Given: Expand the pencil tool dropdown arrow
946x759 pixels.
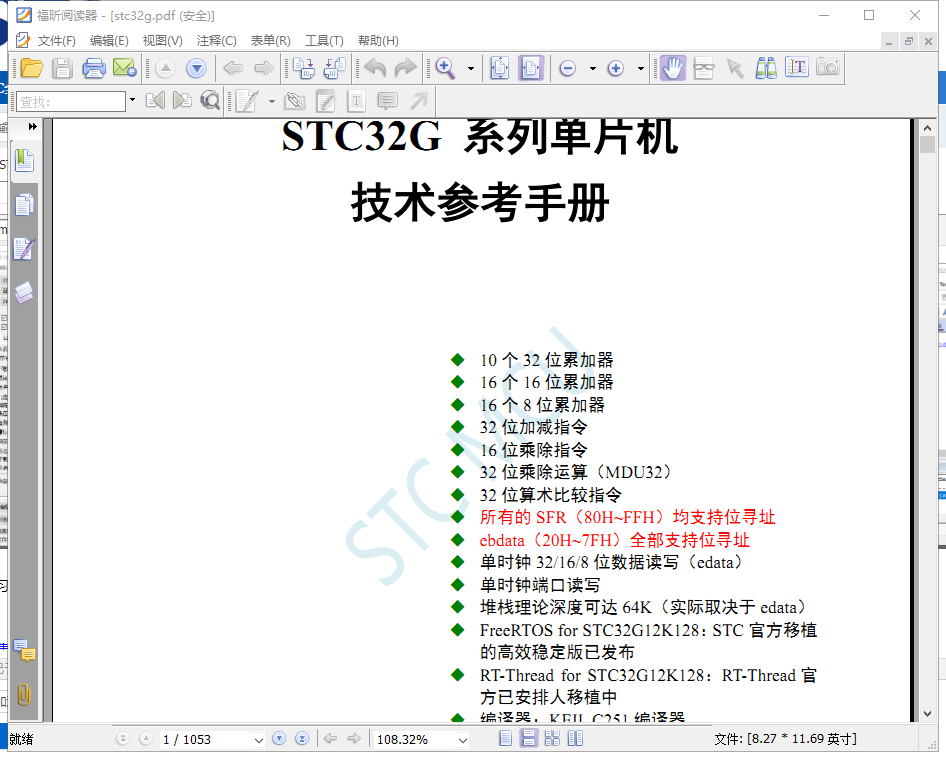Looking at the screenshot, I should pos(272,101).
